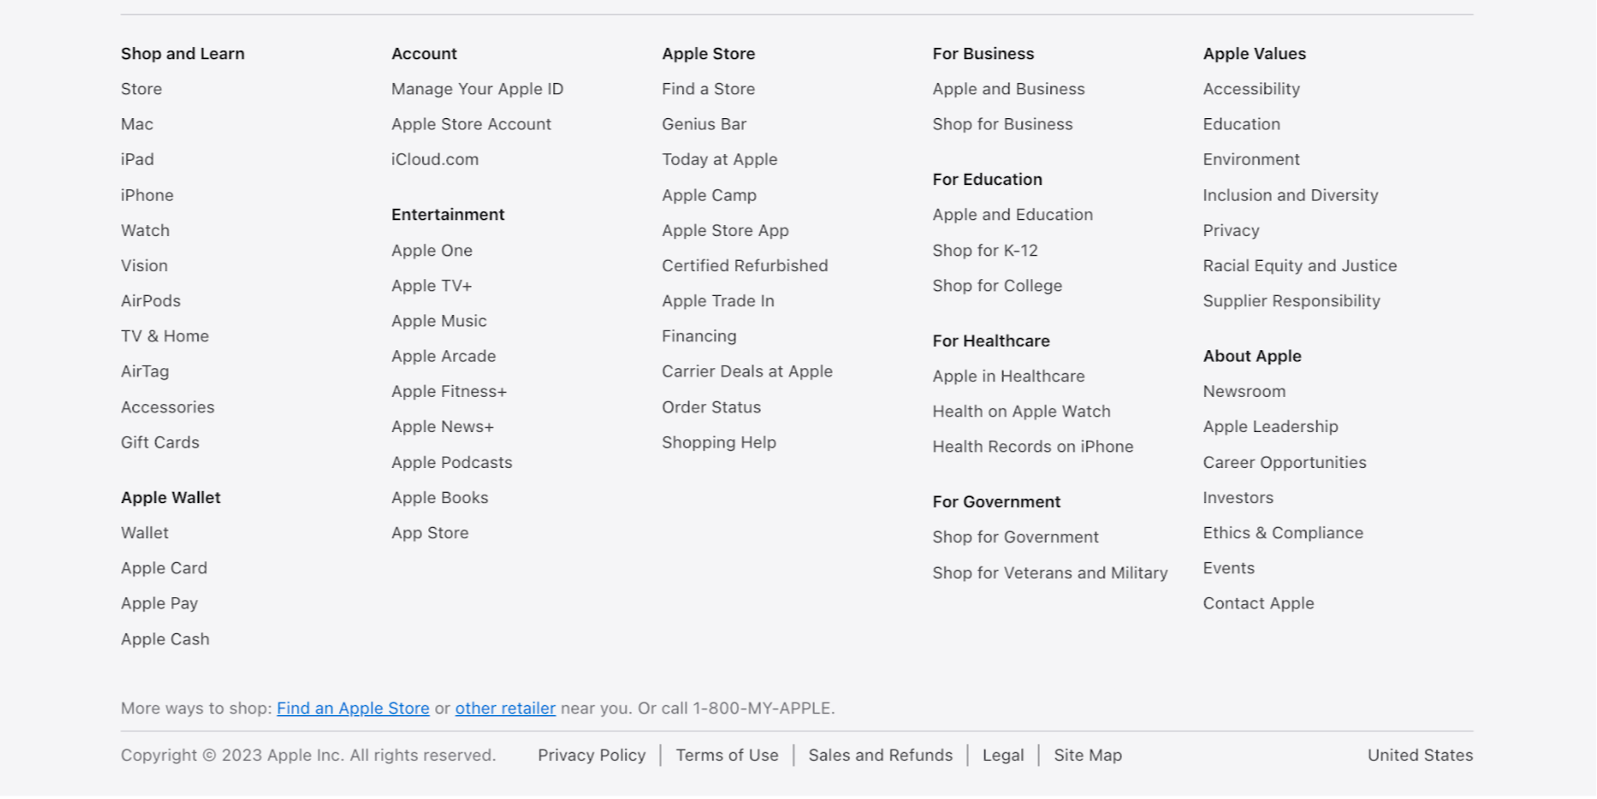Open Today at Apple link
Image resolution: width=1597 pixels, height=799 pixels.
tap(719, 159)
